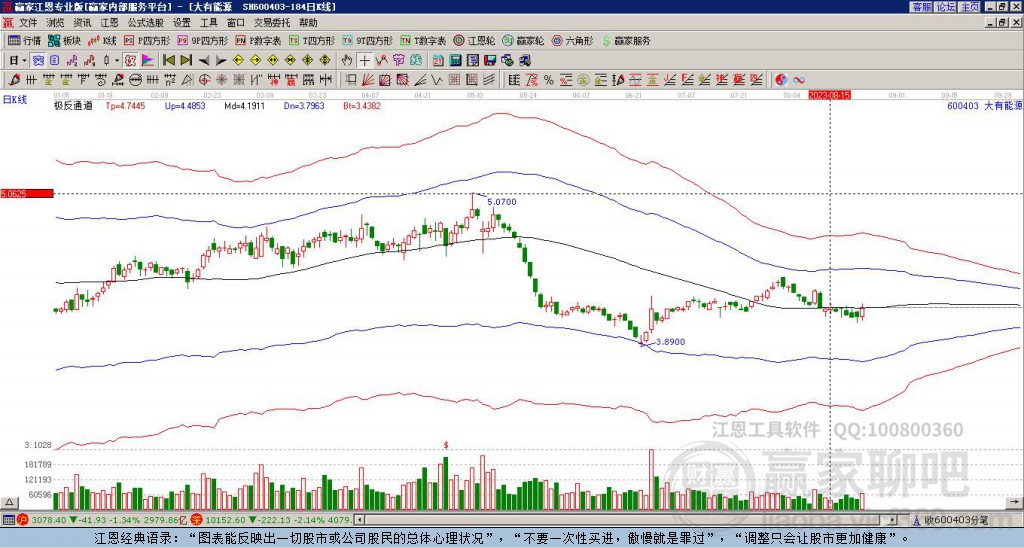The image size is (1024, 548).
Task: Click the red 2023-08-15 date marker
Action: pyautogui.click(x=829, y=95)
